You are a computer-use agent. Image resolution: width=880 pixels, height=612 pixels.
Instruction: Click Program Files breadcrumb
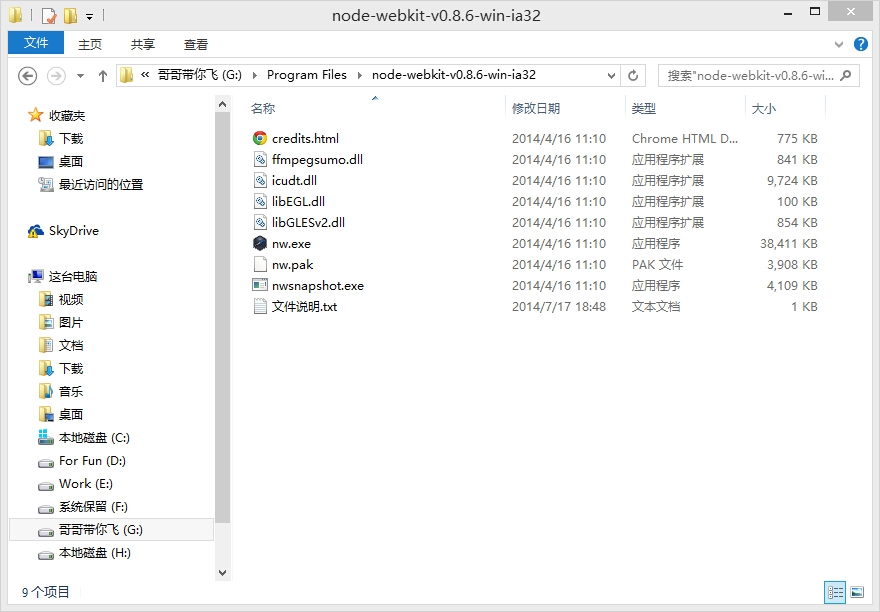click(306, 75)
